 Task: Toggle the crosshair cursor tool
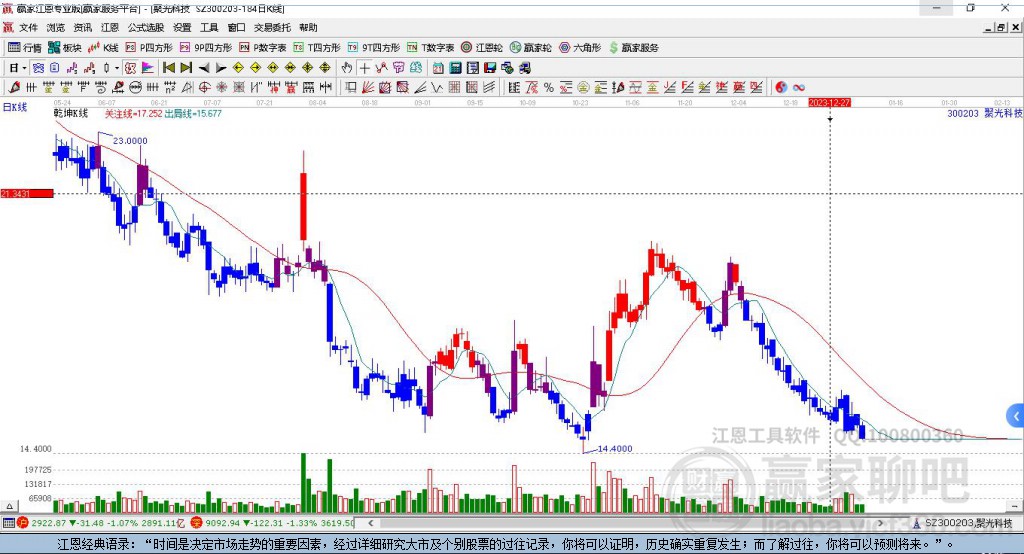pos(364,68)
